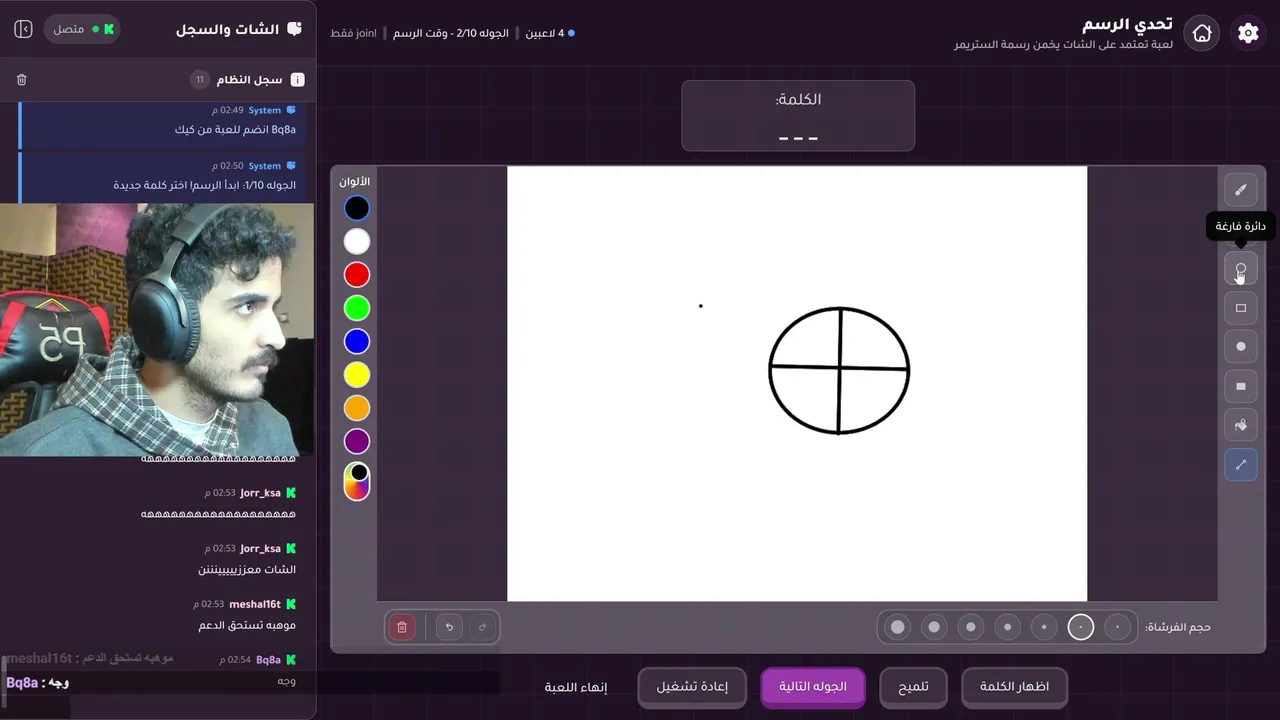Click the Kick icon beside Bq8a message
Screen dimensions: 1280x720
(x=291, y=660)
